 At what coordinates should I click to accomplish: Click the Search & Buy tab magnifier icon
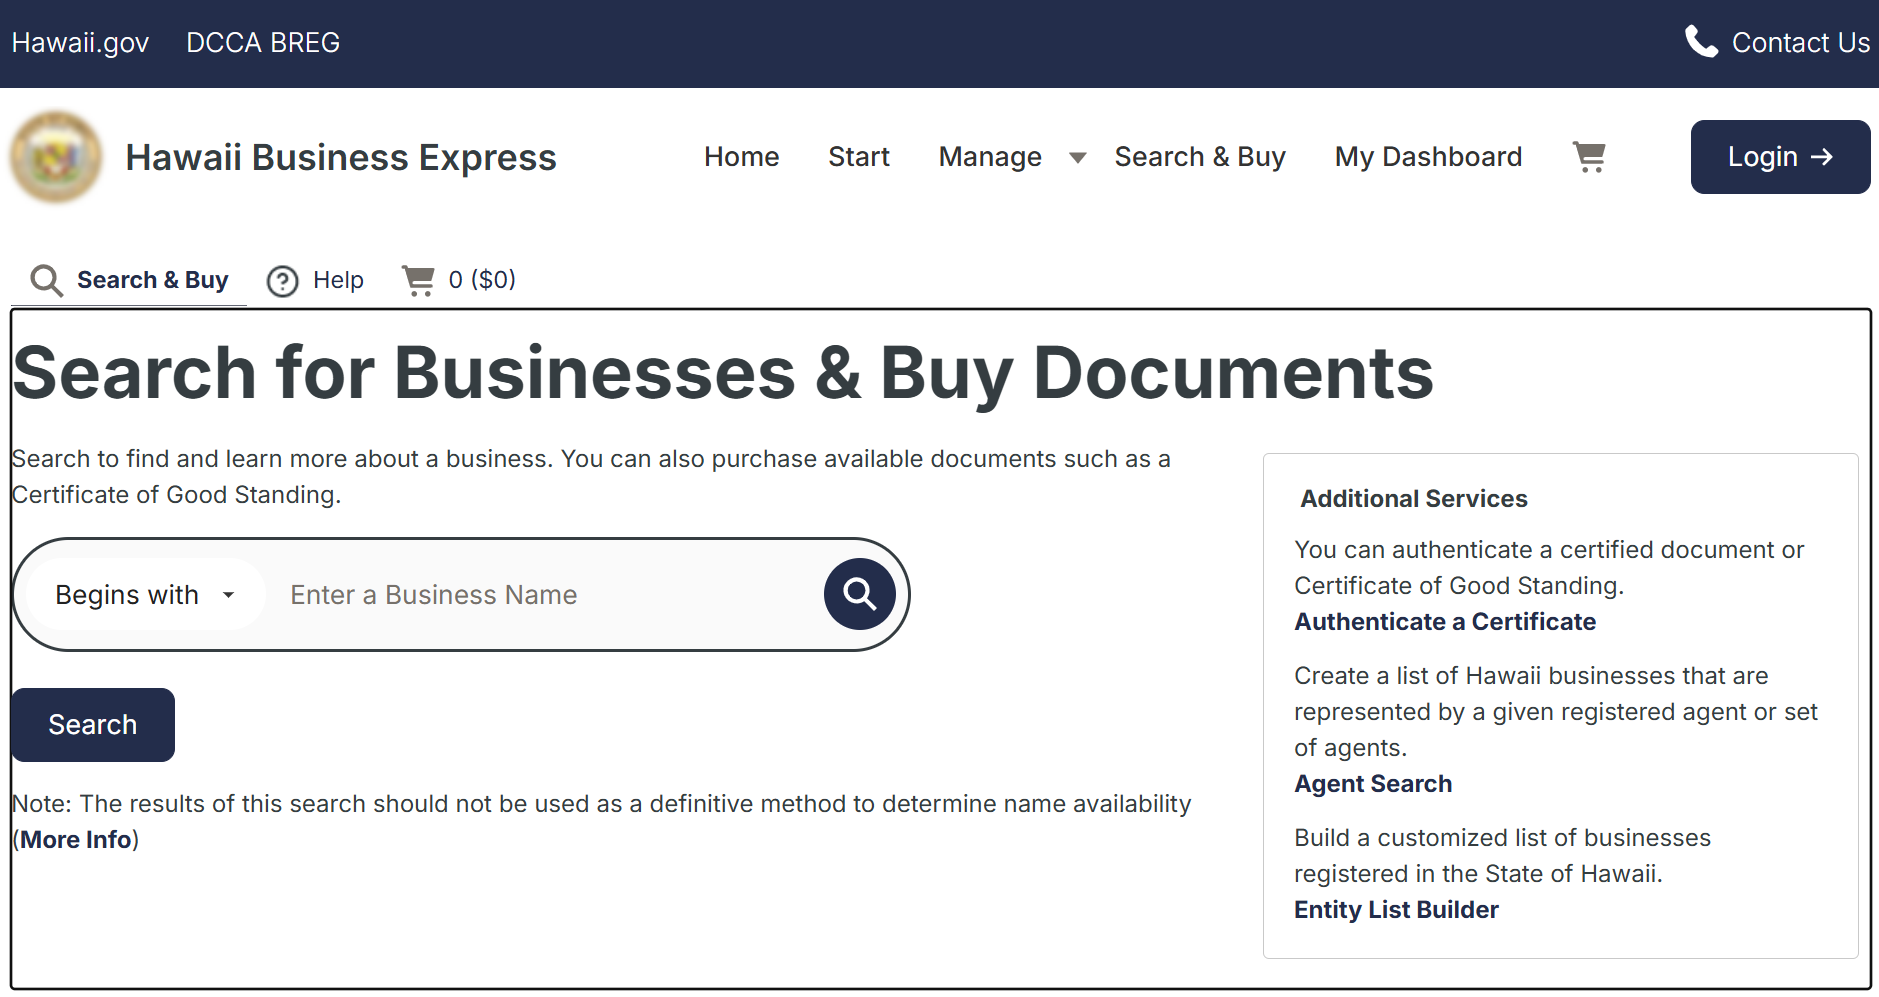pyautogui.click(x=47, y=281)
